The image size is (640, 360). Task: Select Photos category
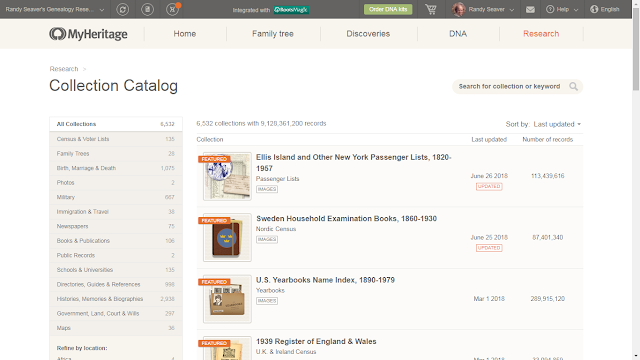(x=116, y=183)
